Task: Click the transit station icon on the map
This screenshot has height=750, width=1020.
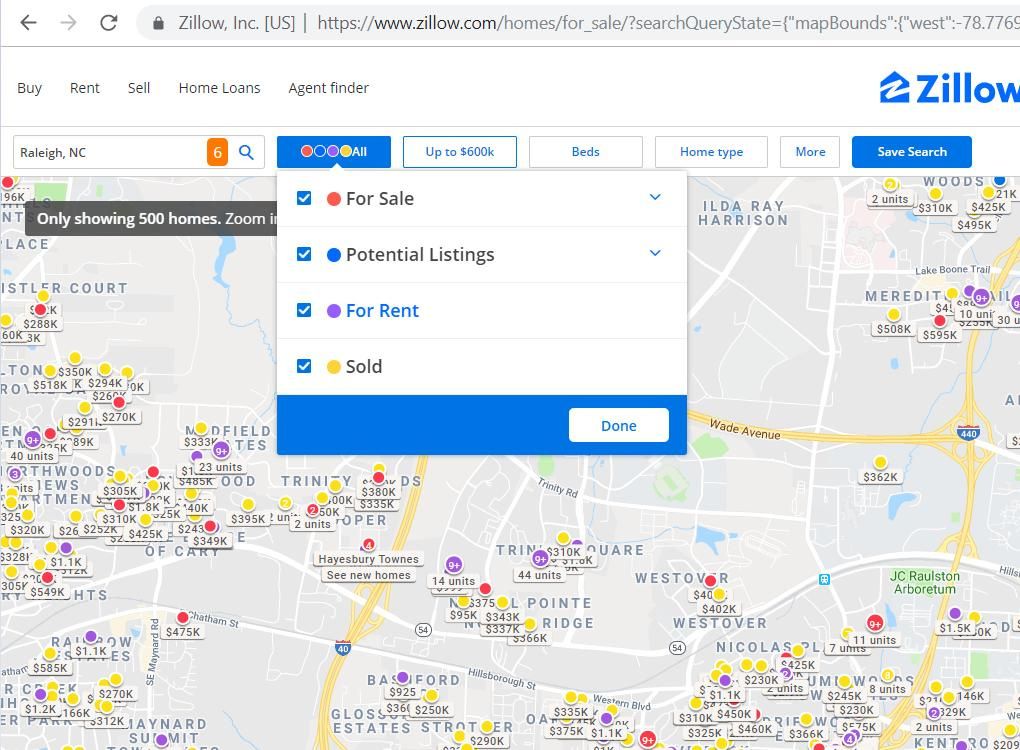Action: [x=824, y=580]
